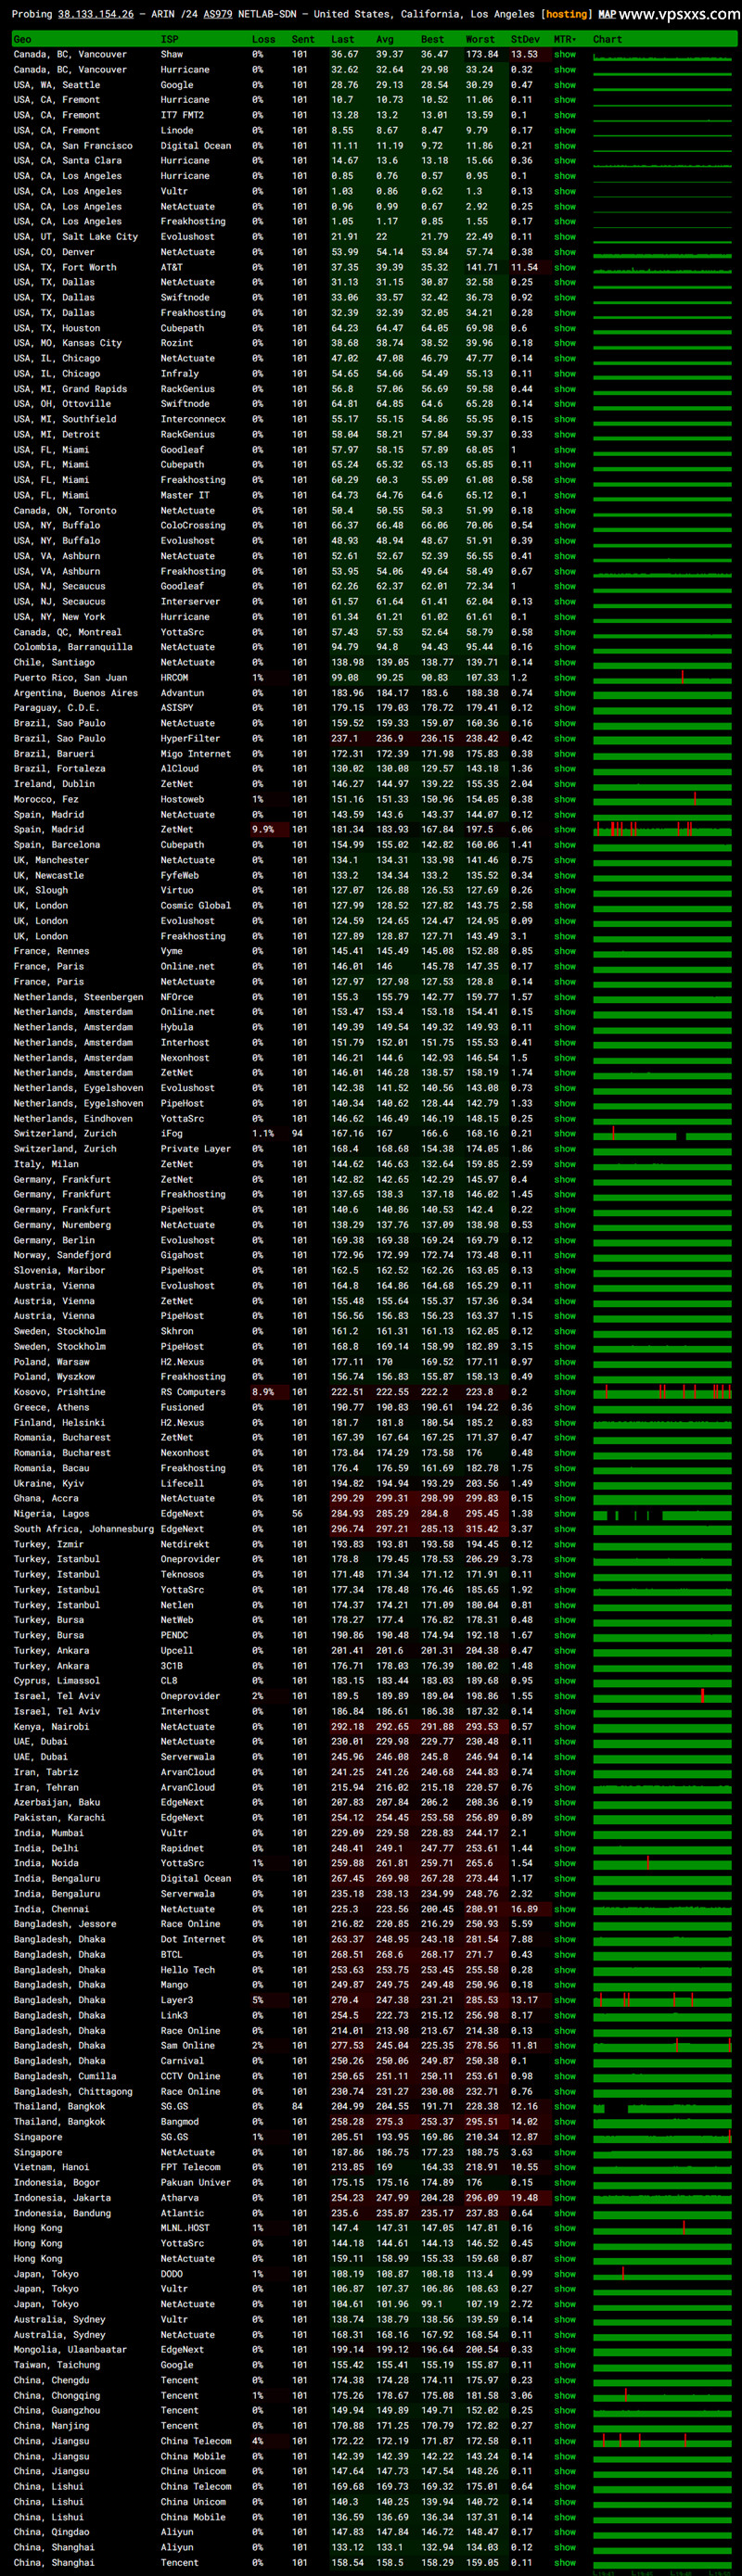This screenshot has height=2576, width=742.
Task: Sort by the Avg column header
Action: [385, 40]
